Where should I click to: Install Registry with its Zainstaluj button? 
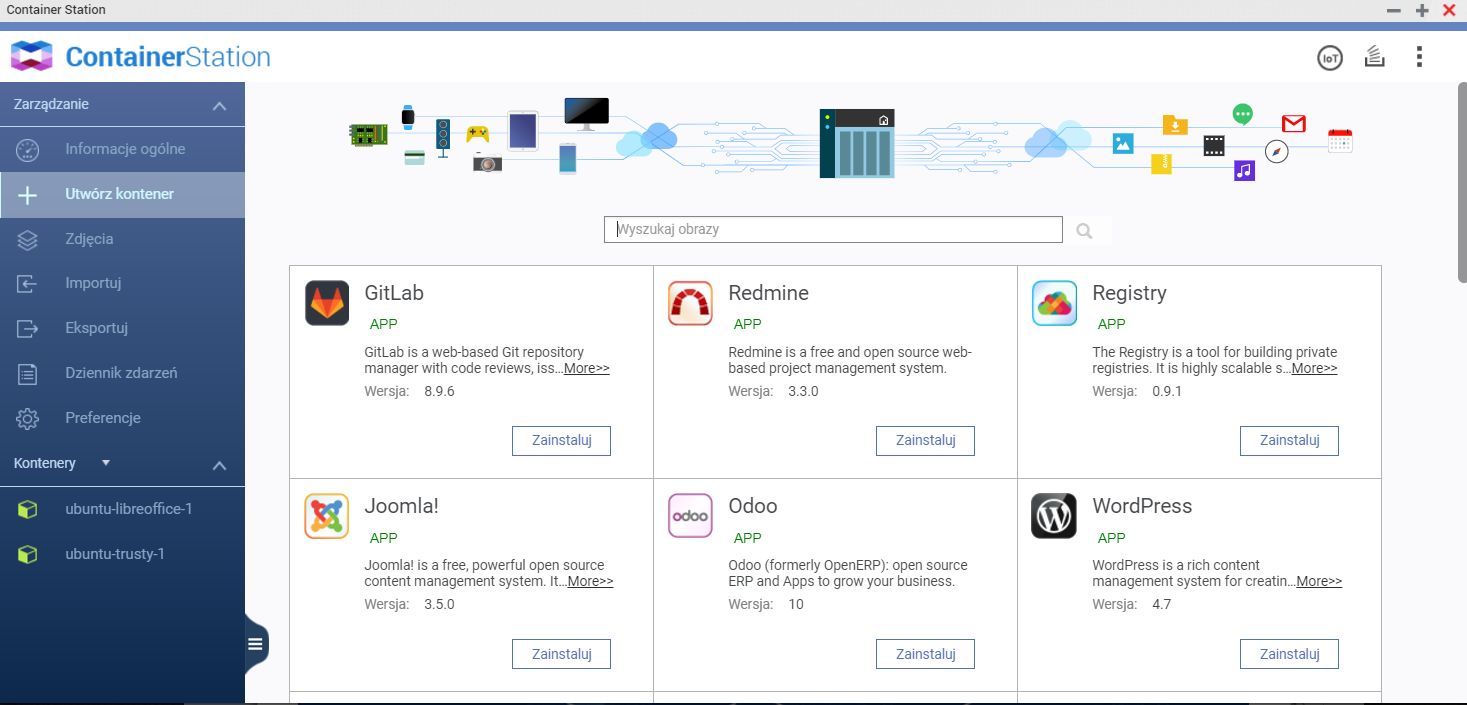click(x=1289, y=441)
